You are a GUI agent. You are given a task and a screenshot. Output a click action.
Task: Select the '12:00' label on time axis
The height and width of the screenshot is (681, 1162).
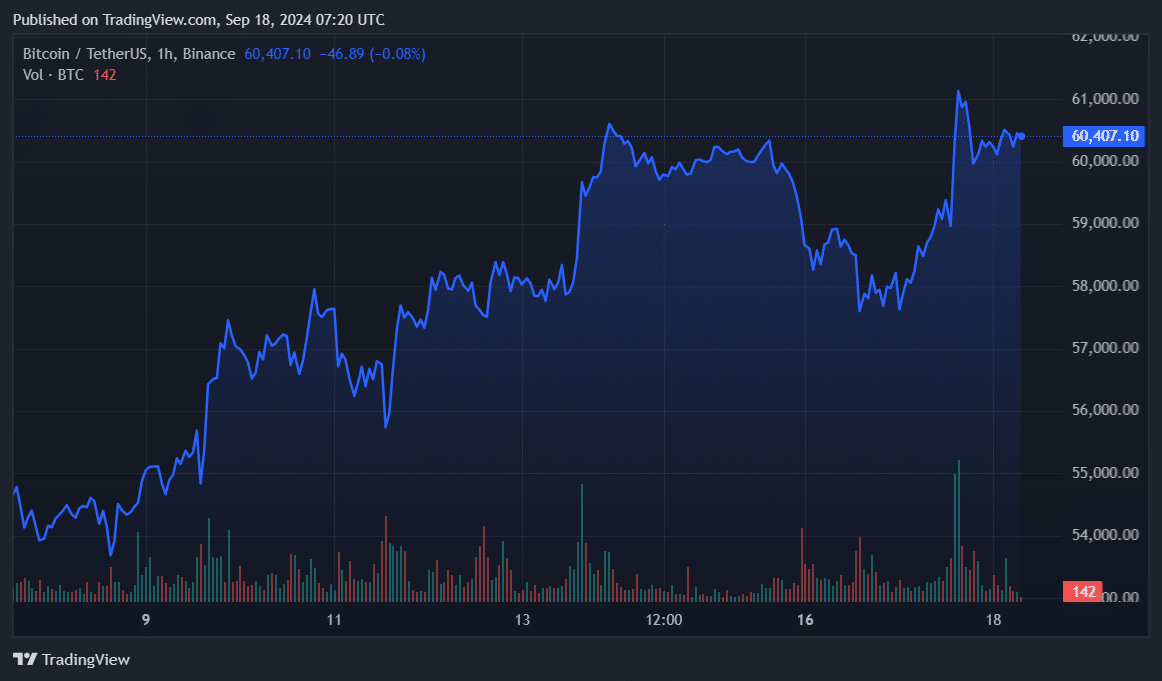[x=666, y=619]
